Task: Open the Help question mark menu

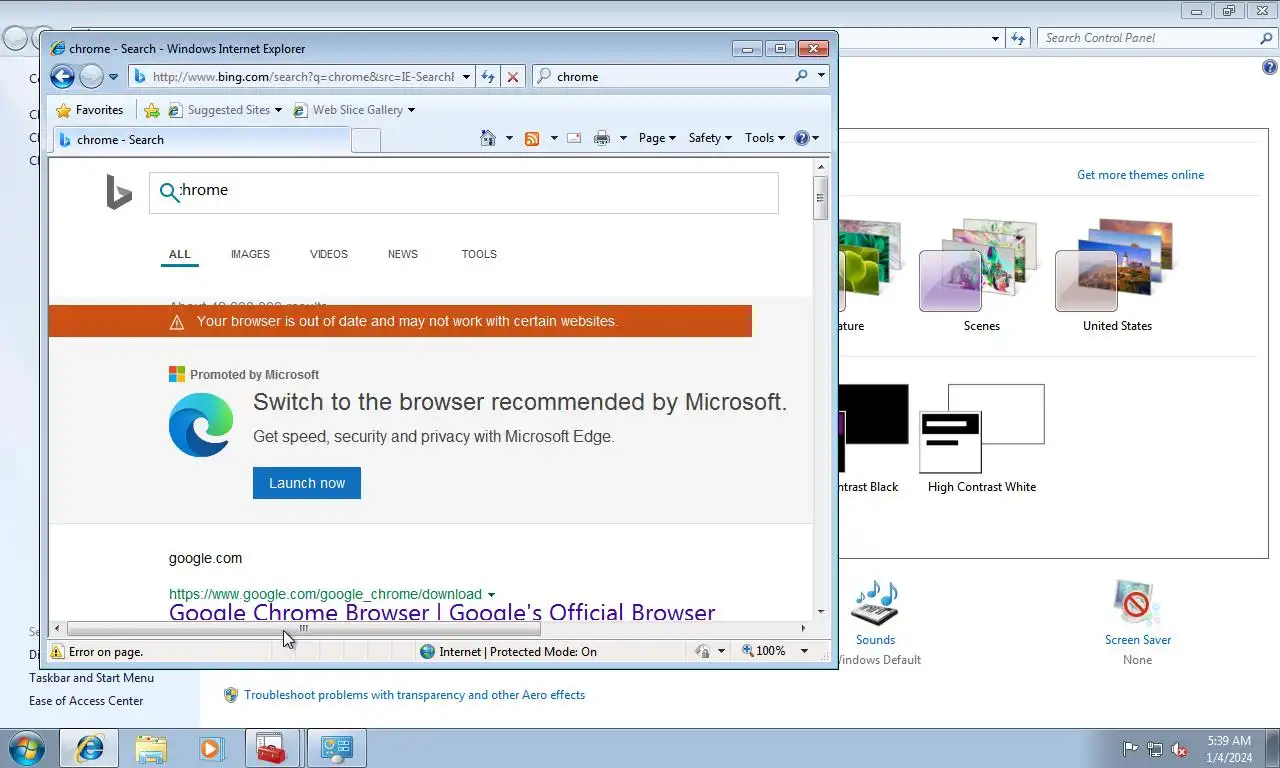Action: tap(806, 138)
